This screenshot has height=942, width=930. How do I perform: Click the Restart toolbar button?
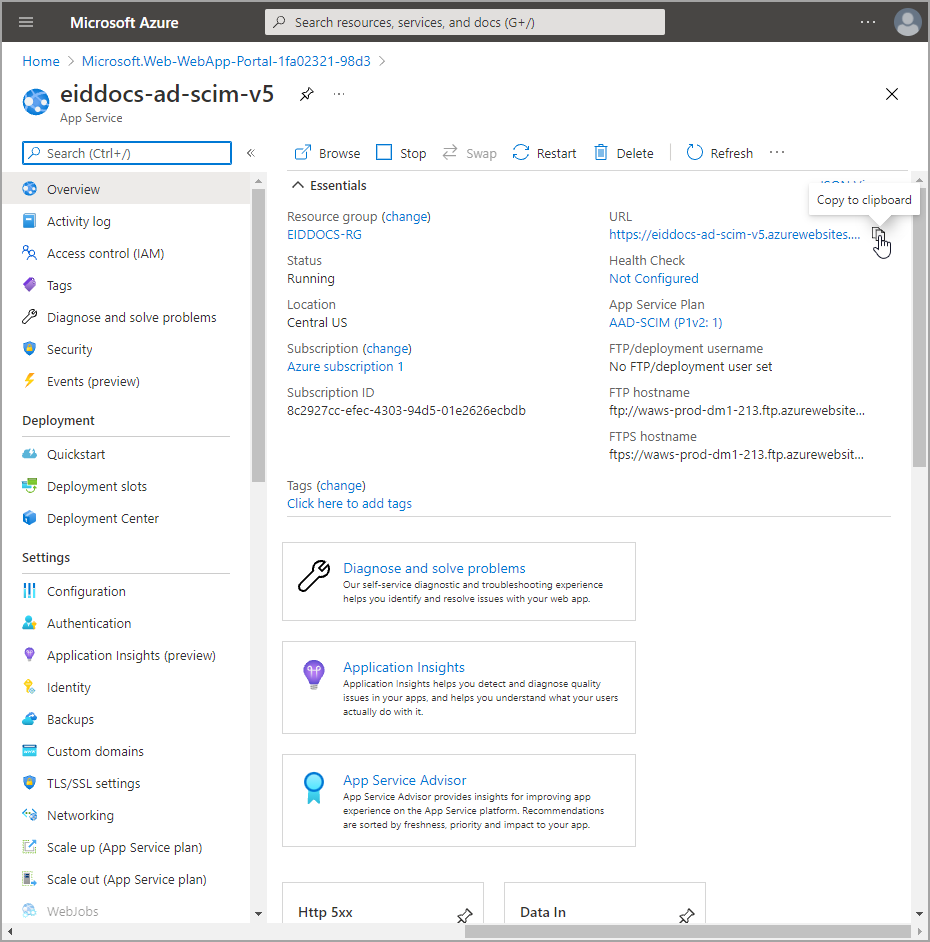tap(544, 153)
